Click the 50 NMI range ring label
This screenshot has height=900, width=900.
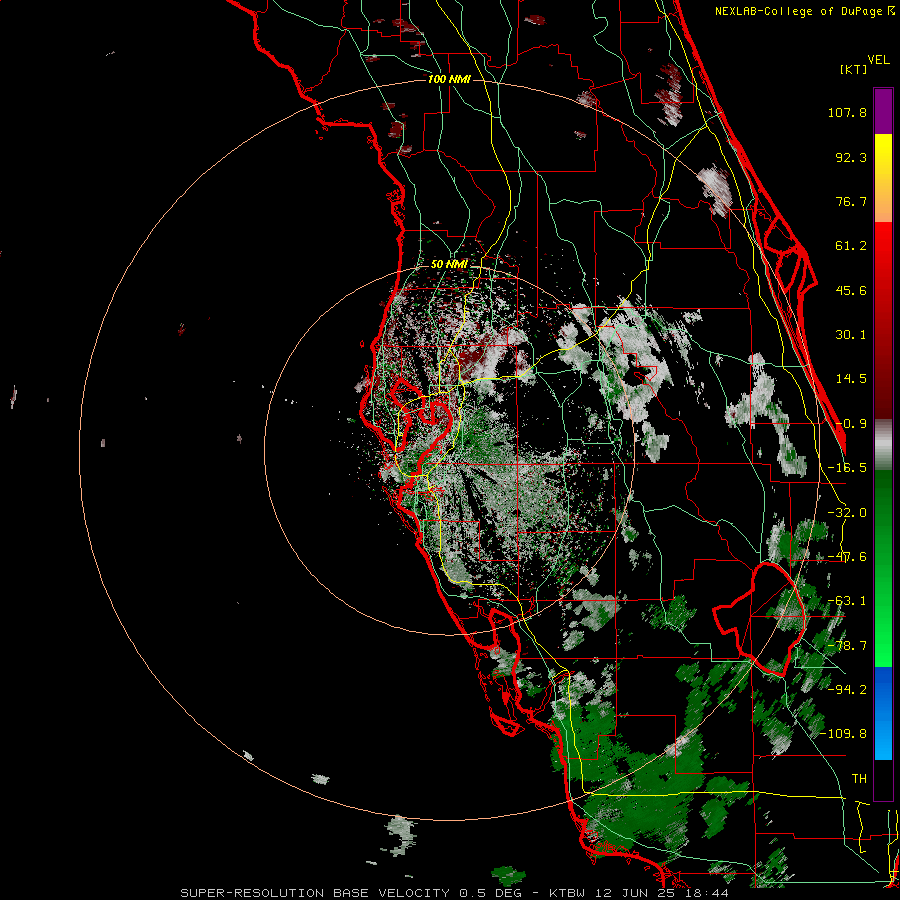point(449,264)
